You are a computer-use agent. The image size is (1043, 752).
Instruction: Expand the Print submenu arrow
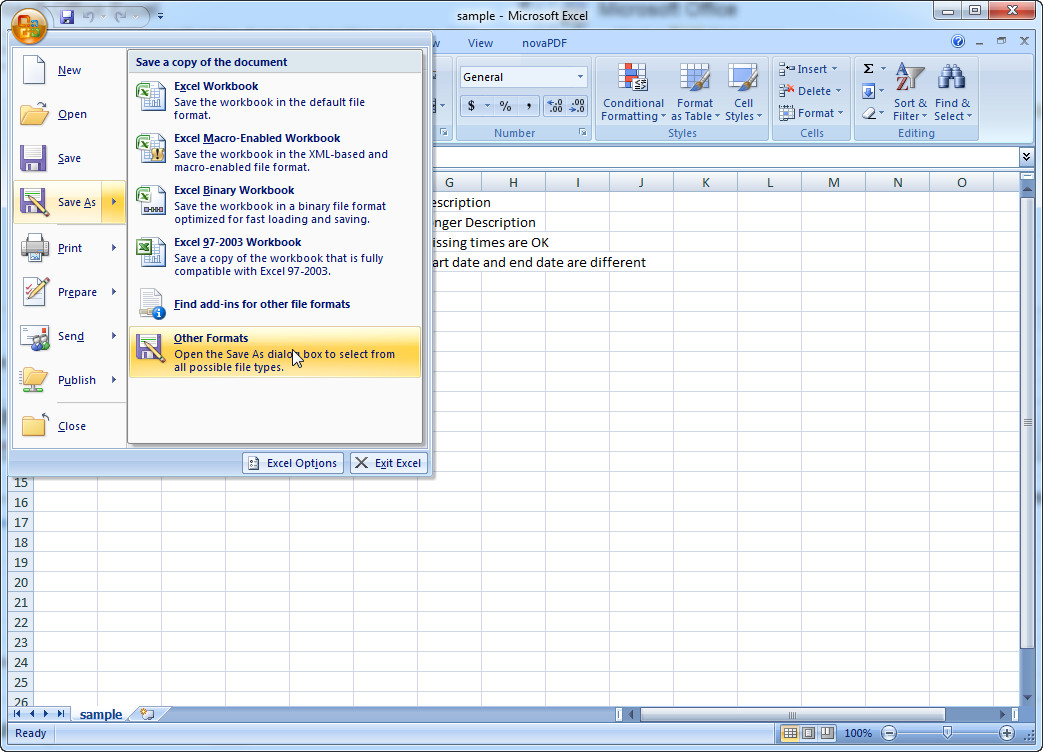tap(114, 247)
